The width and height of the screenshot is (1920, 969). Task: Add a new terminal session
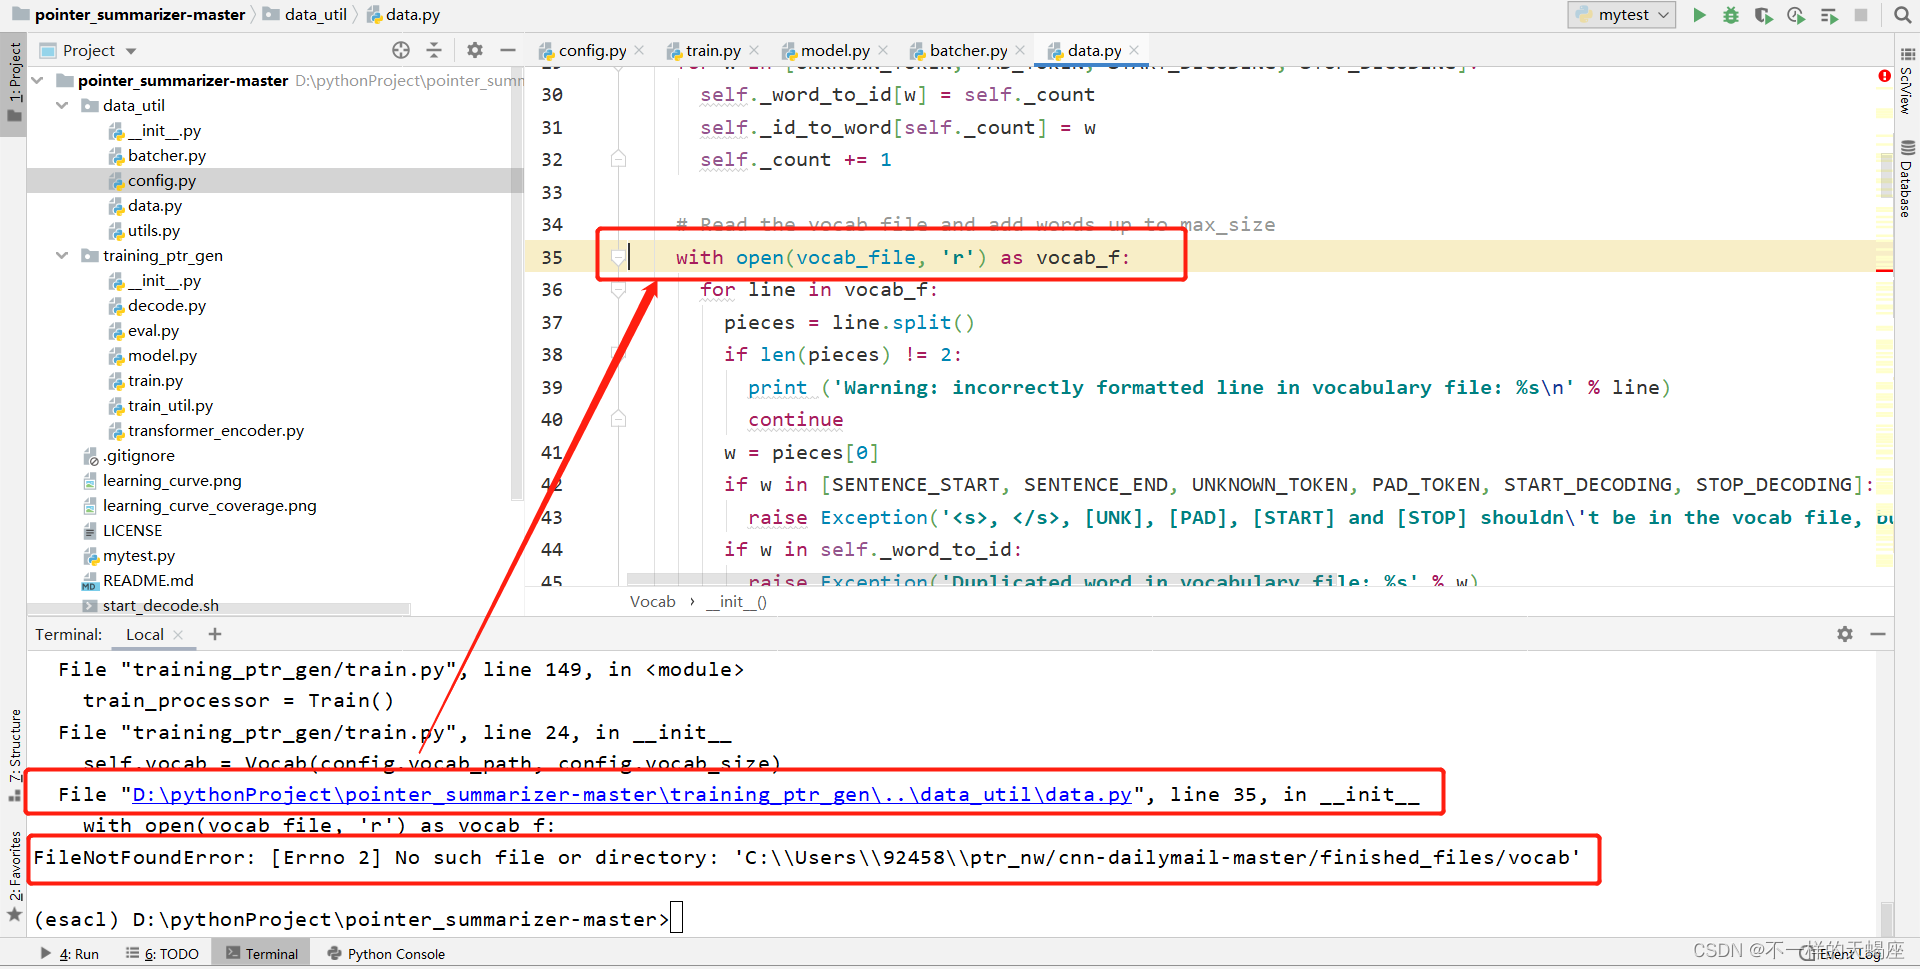point(215,634)
